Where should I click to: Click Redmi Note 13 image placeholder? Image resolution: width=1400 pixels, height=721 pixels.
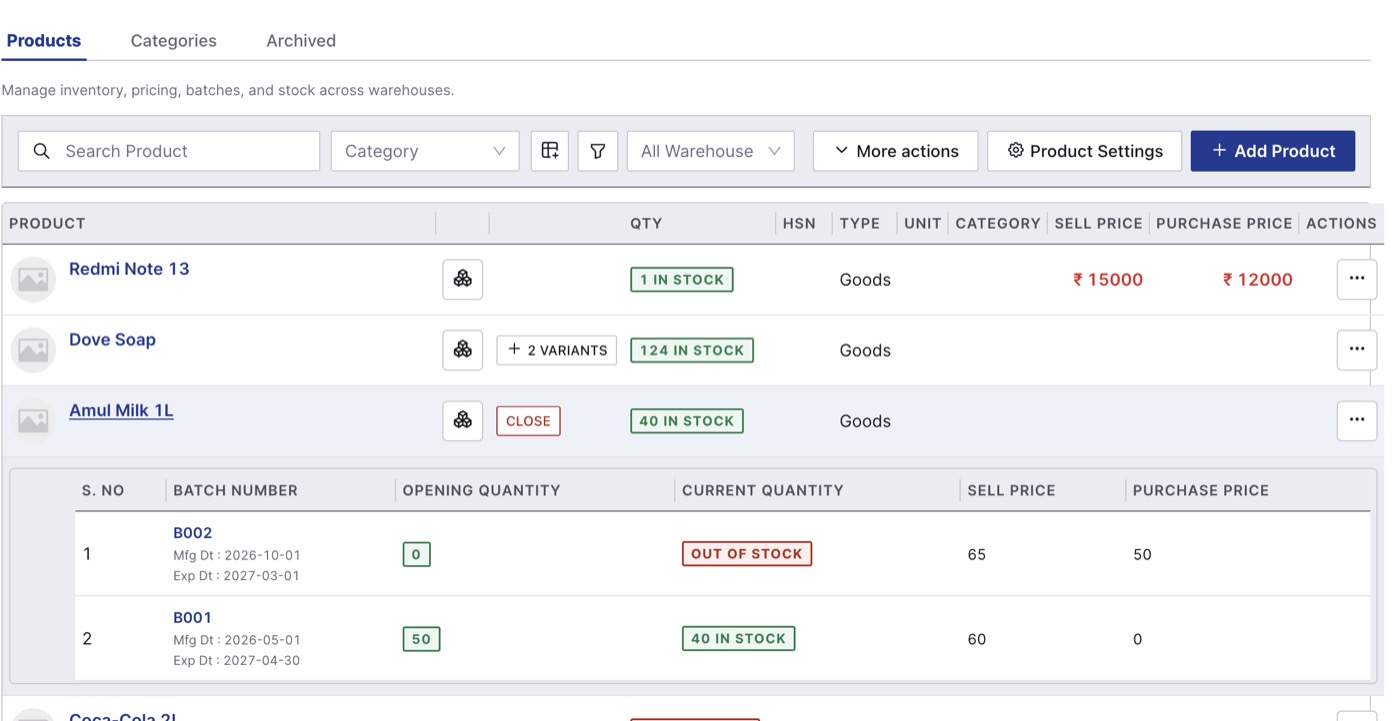pos(33,279)
